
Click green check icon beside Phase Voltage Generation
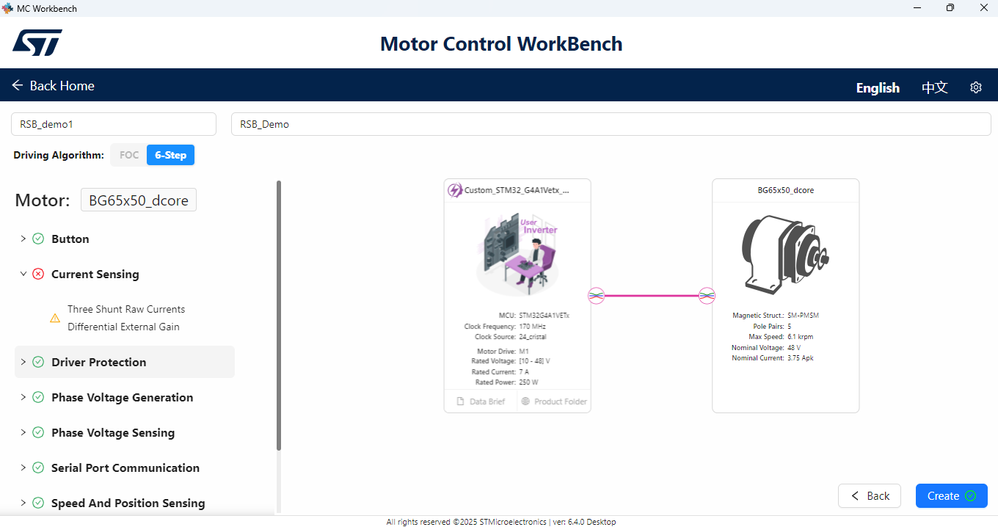[x=38, y=397]
